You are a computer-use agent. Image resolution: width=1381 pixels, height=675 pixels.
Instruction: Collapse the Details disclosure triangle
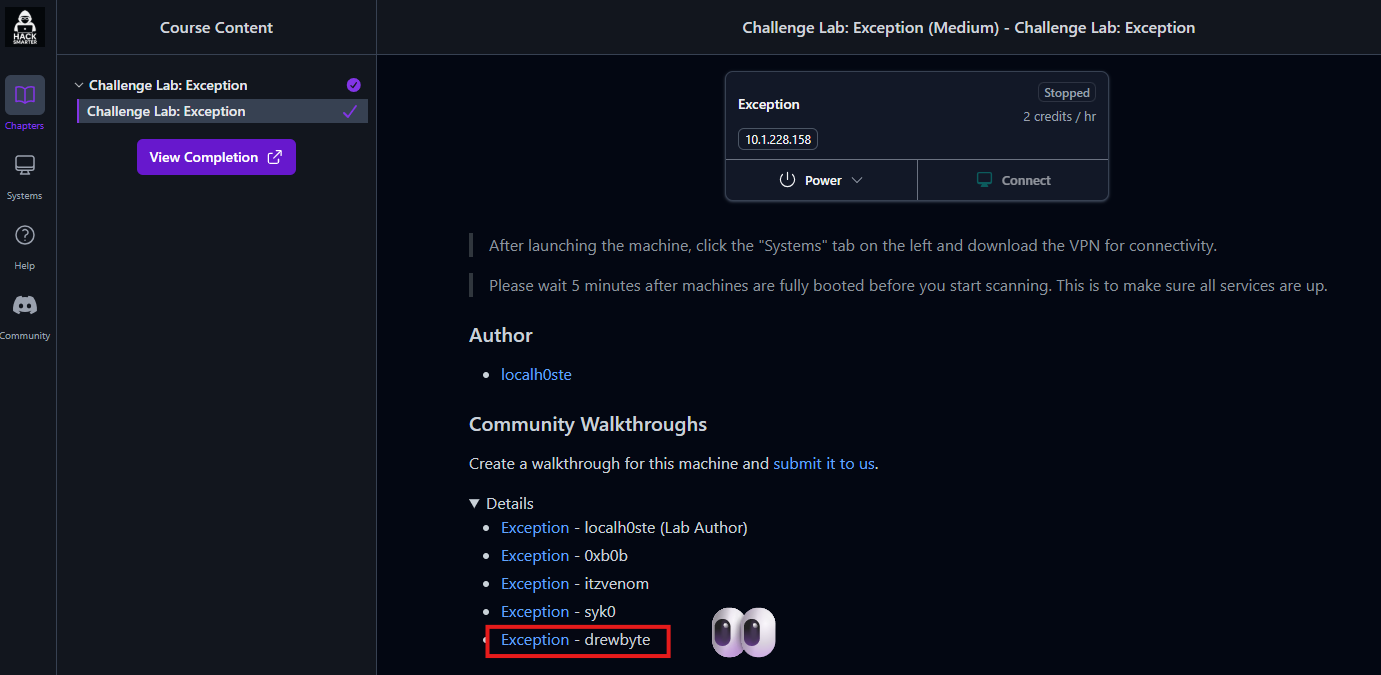tap(475, 504)
